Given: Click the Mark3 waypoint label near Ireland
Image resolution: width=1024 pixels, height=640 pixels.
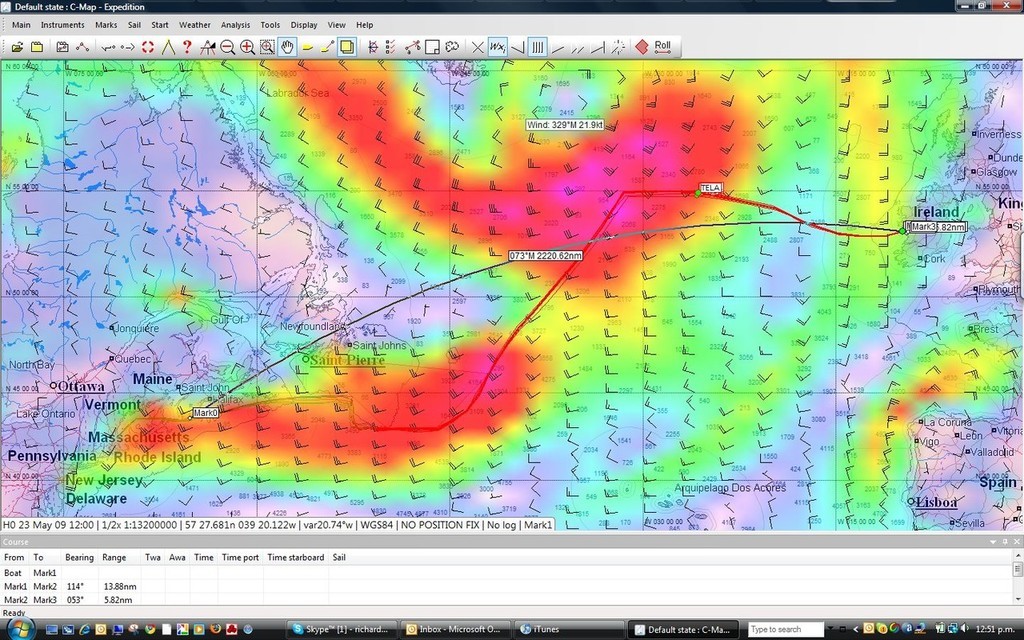Looking at the screenshot, I should click(x=923, y=227).
